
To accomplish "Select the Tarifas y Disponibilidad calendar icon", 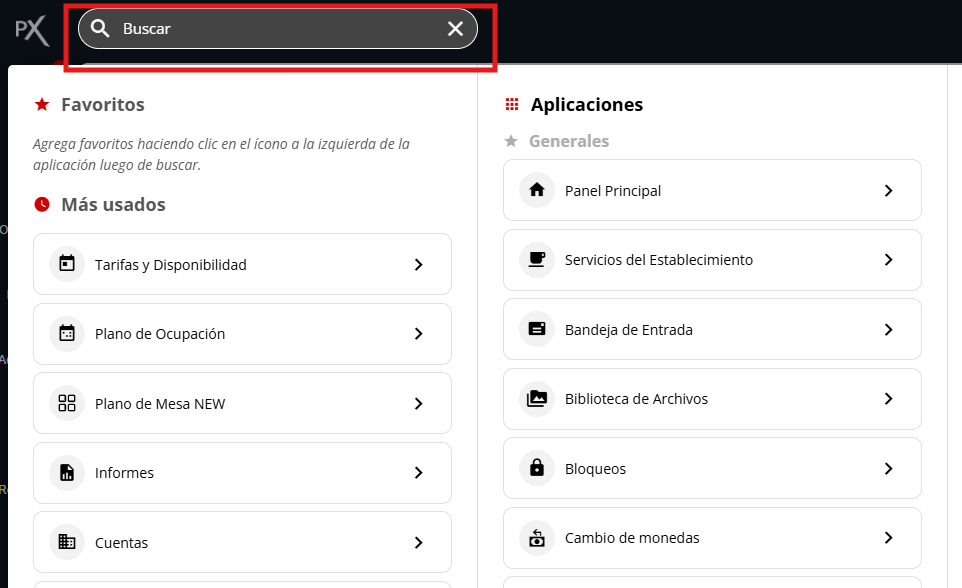I will [x=66, y=264].
